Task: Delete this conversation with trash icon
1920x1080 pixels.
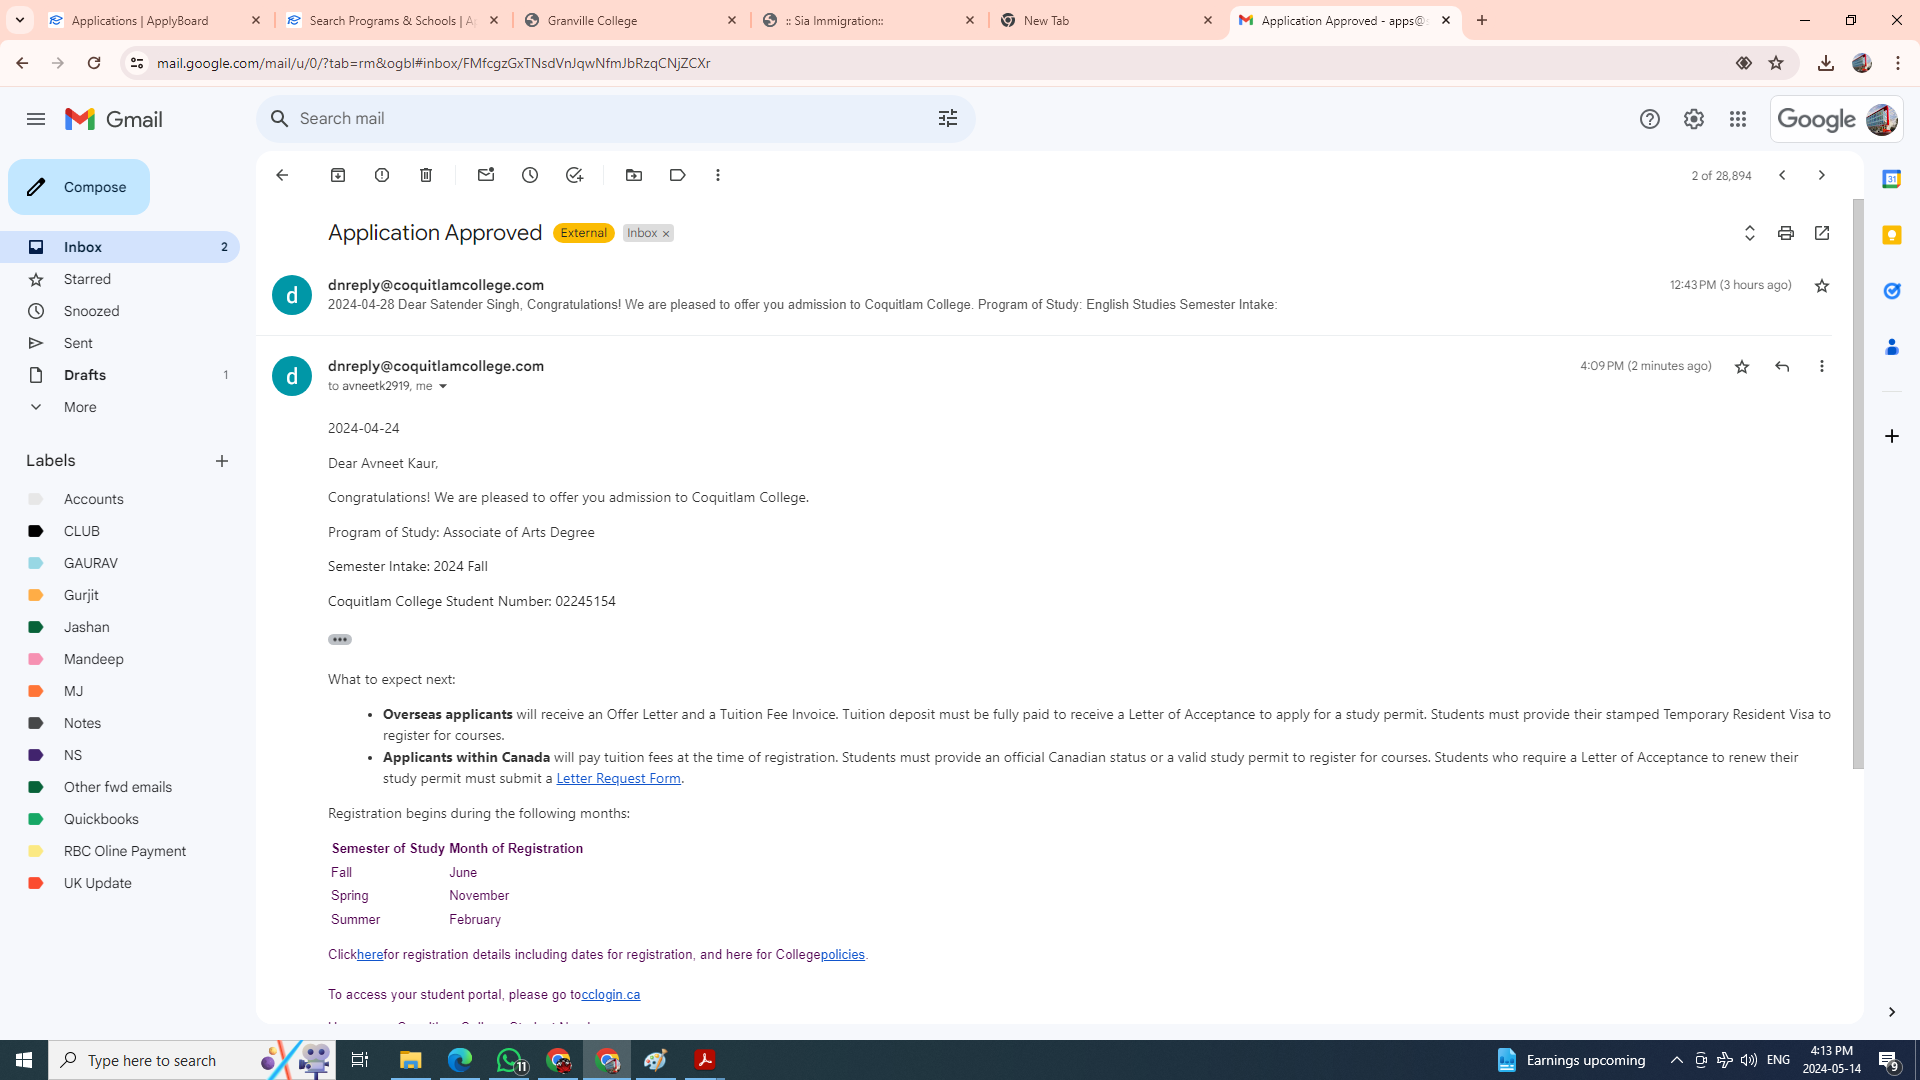Action: pyautogui.click(x=426, y=175)
